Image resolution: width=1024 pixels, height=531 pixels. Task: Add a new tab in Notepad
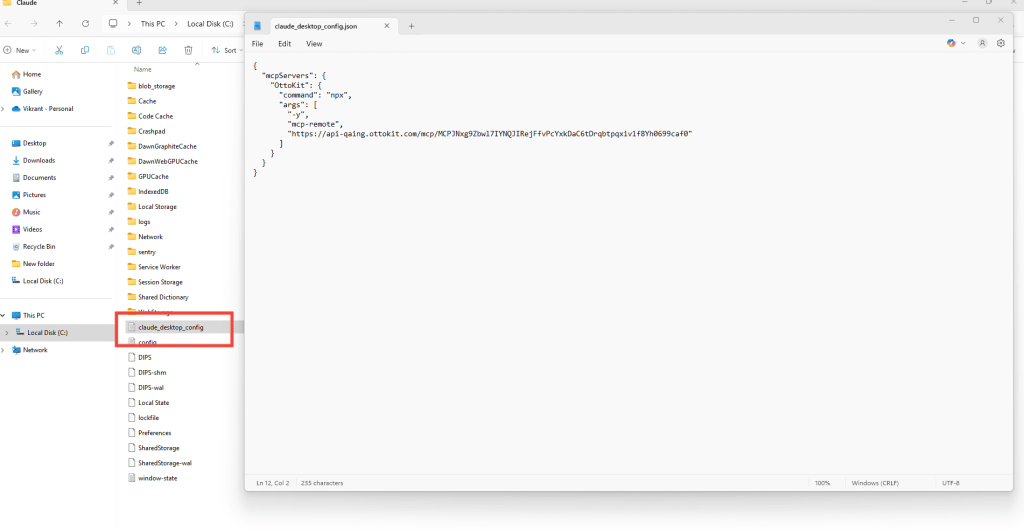click(x=411, y=25)
